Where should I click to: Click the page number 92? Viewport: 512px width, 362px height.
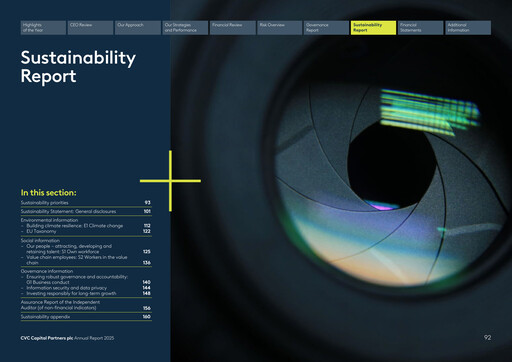pyautogui.click(x=487, y=338)
